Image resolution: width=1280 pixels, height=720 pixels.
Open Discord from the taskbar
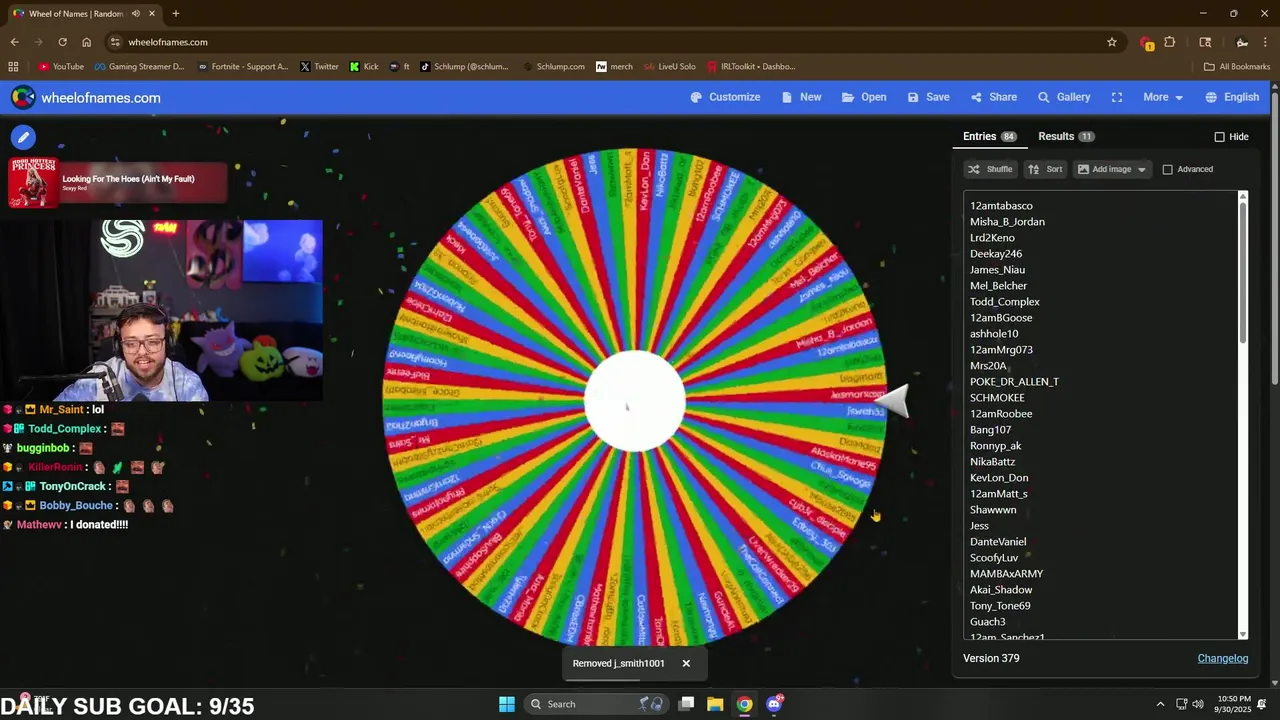pyautogui.click(x=774, y=704)
